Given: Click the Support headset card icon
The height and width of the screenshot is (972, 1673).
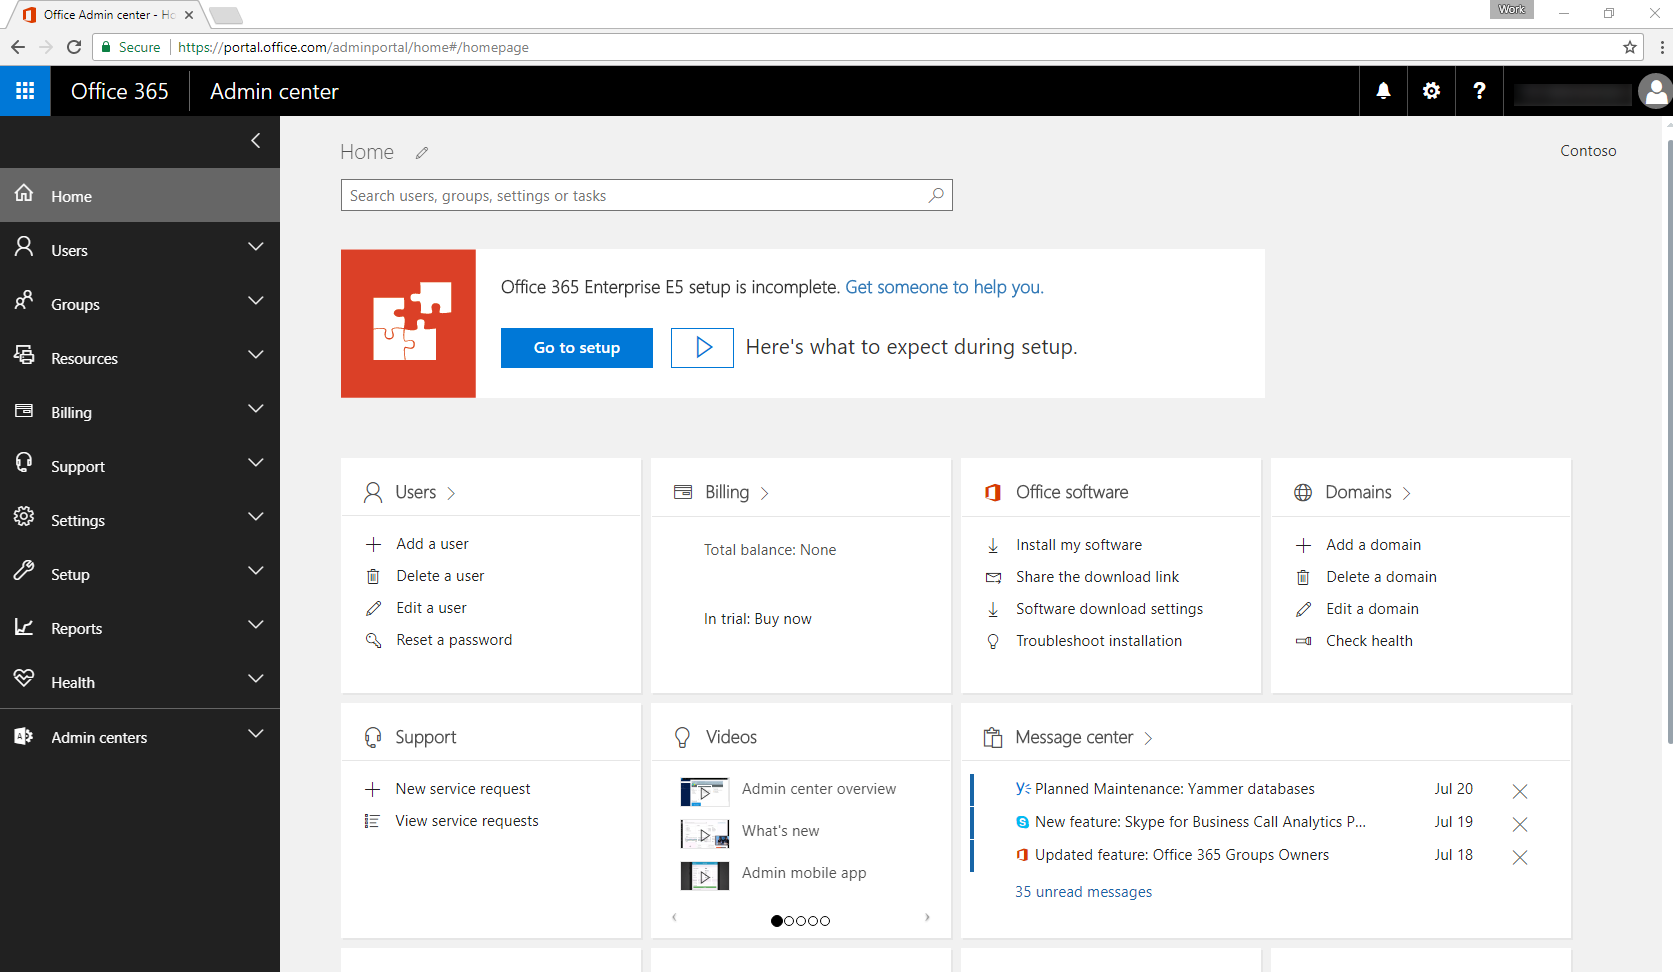Looking at the screenshot, I should pos(373,737).
